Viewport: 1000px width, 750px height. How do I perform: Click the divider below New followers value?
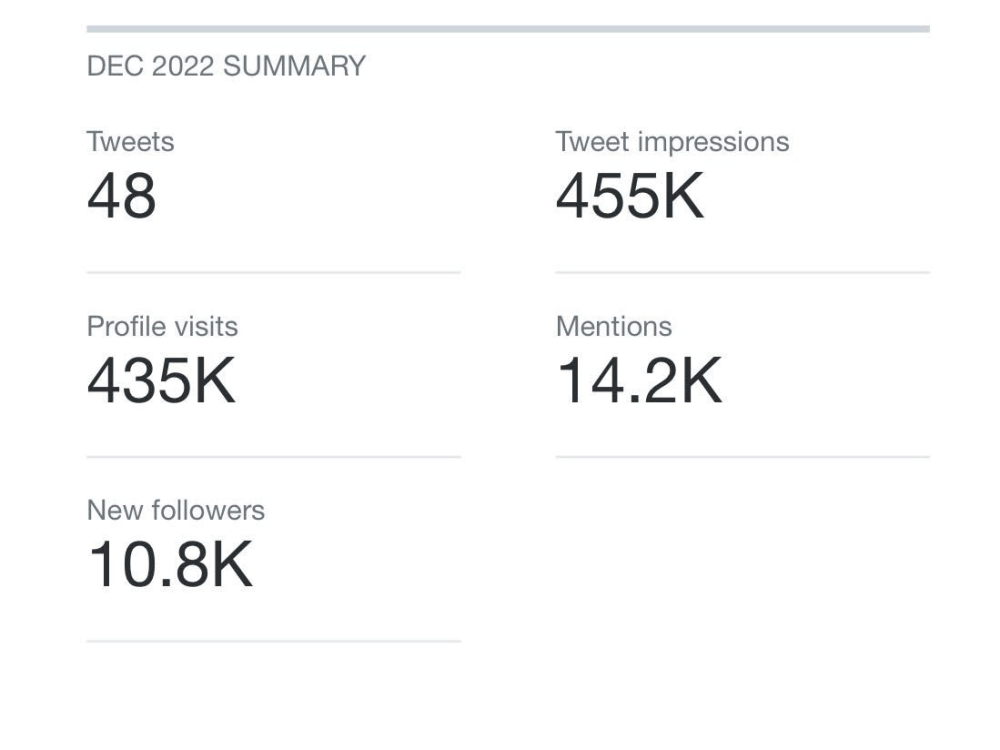(274, 641)
